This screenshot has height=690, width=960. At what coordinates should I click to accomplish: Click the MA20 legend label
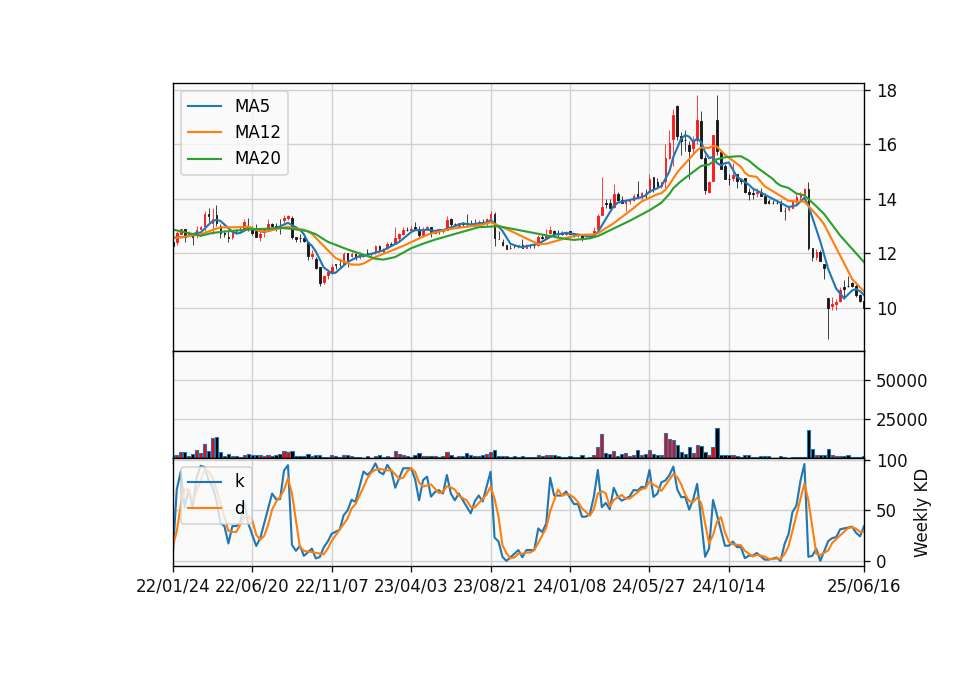pyautogui.click(x=257, y=158)
